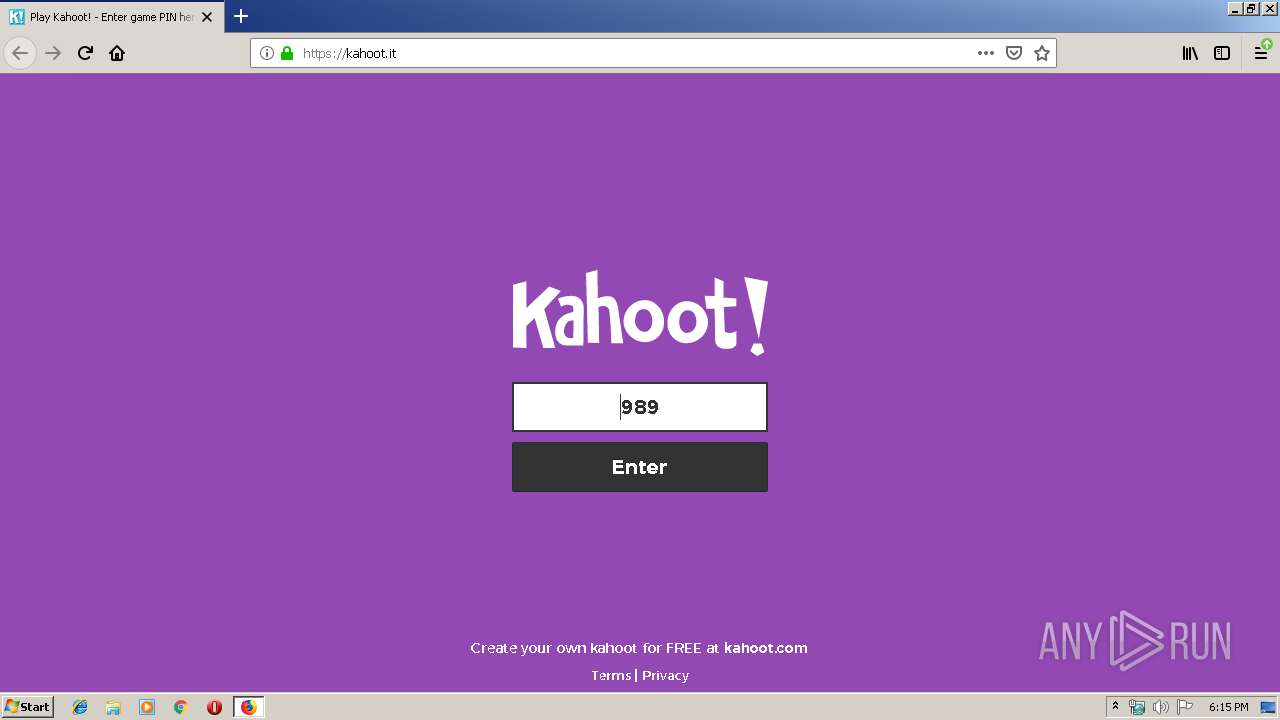Open Windows Explorer folder in taskbar
Image resolution: width=1280 pixels, height=720 pixels.
point(113,707)
